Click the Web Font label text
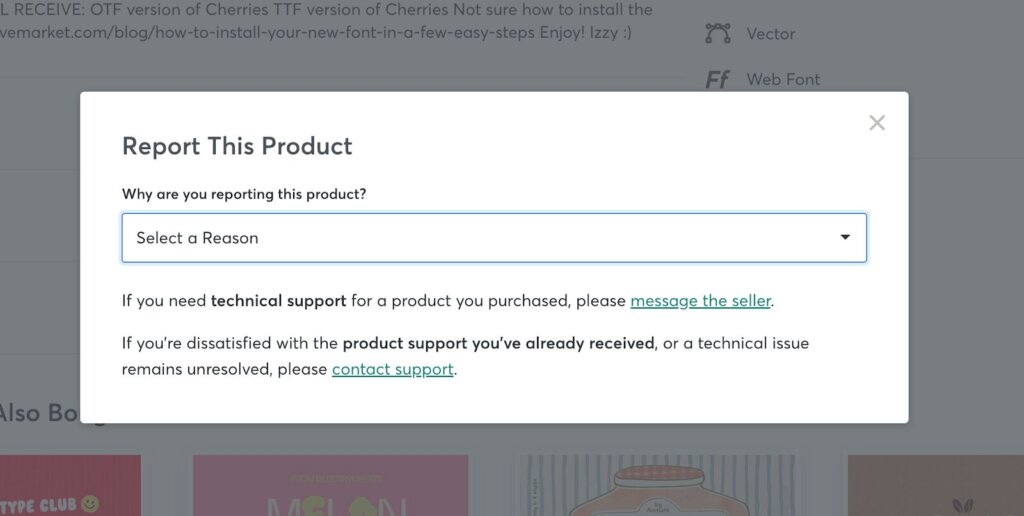The image size is (1024, 516). pos(783,79)
